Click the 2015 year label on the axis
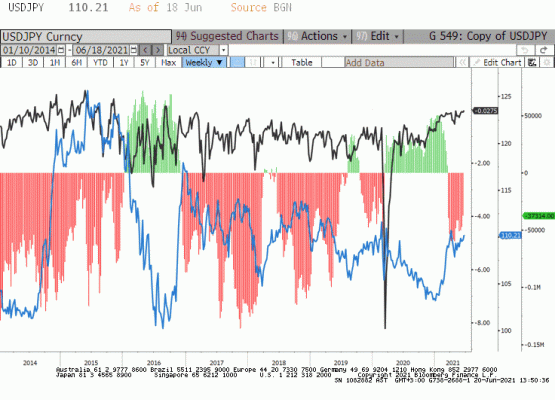The height and width of the screenshot is (400, 555). click(x=91, y=363)
